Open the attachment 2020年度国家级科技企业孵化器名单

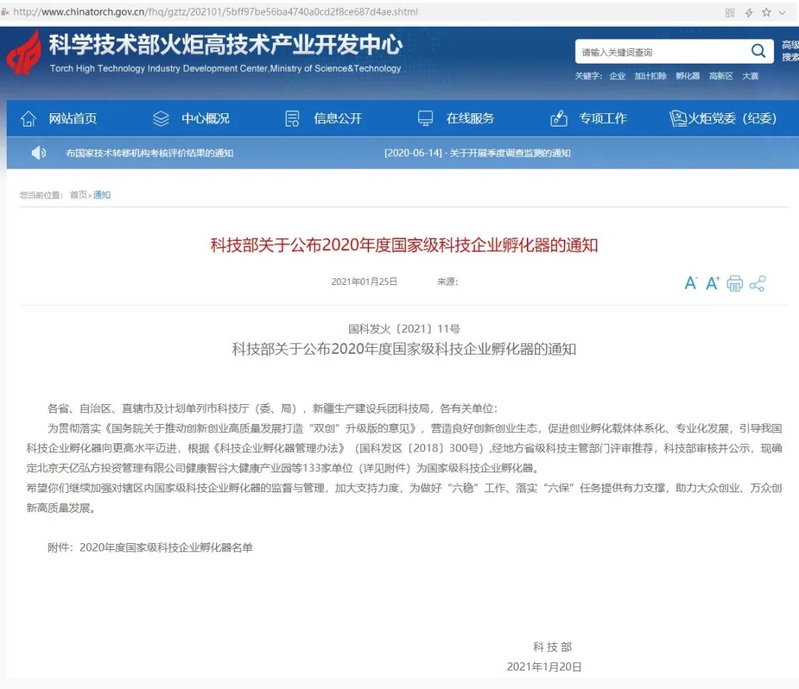166,547
